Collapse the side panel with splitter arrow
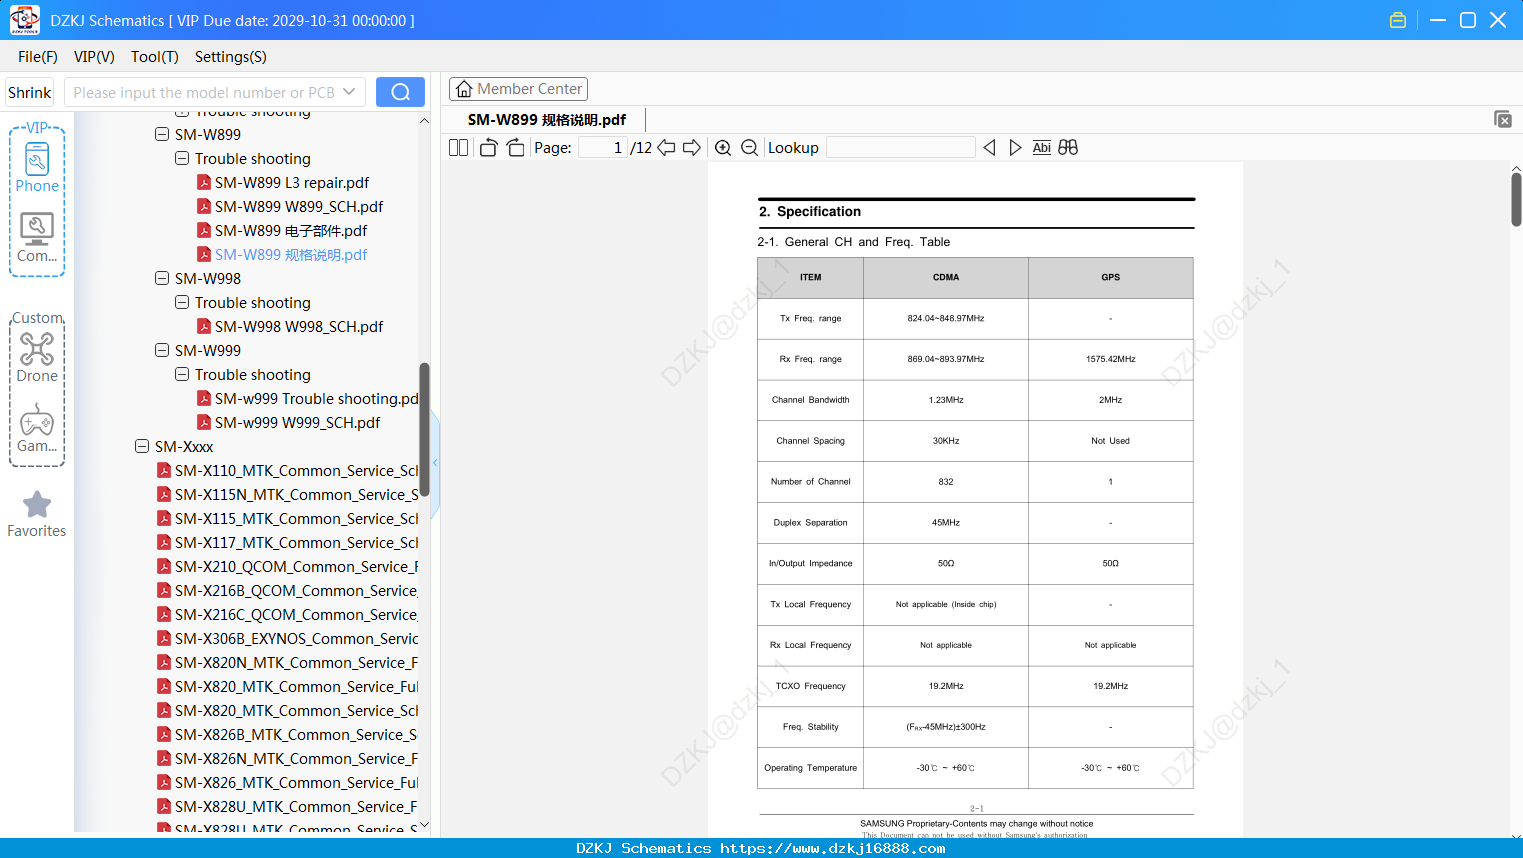 [435, 463]
